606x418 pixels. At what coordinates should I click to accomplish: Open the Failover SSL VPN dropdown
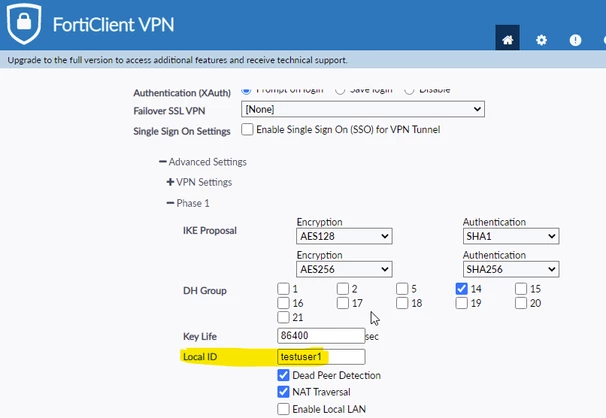point(363,109)
